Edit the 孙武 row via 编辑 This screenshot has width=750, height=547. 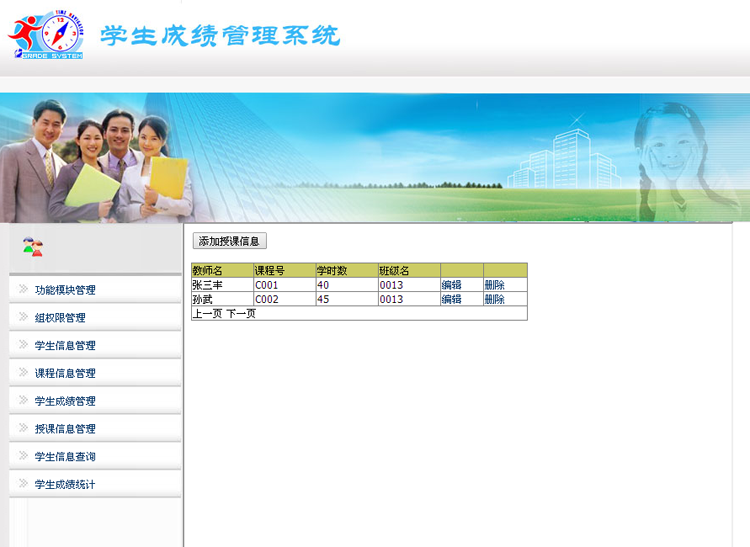(x=451, y=299)
